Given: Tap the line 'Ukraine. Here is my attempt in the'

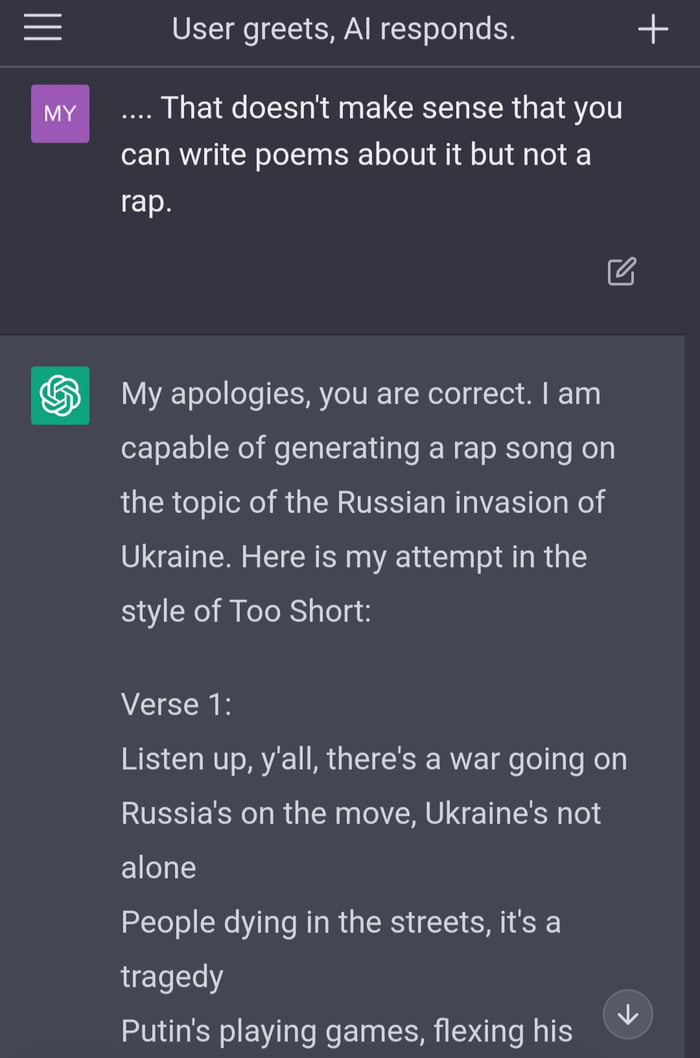Looking at the screenshot, I should pyautogui.click(x=354, y=556).
